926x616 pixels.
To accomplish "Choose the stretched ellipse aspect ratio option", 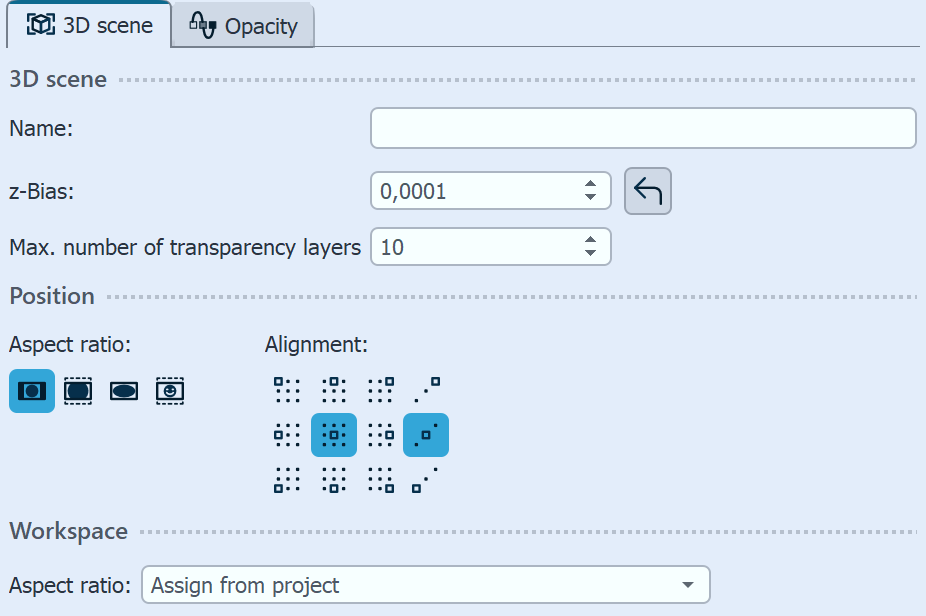I will click(x=124, y=391).
